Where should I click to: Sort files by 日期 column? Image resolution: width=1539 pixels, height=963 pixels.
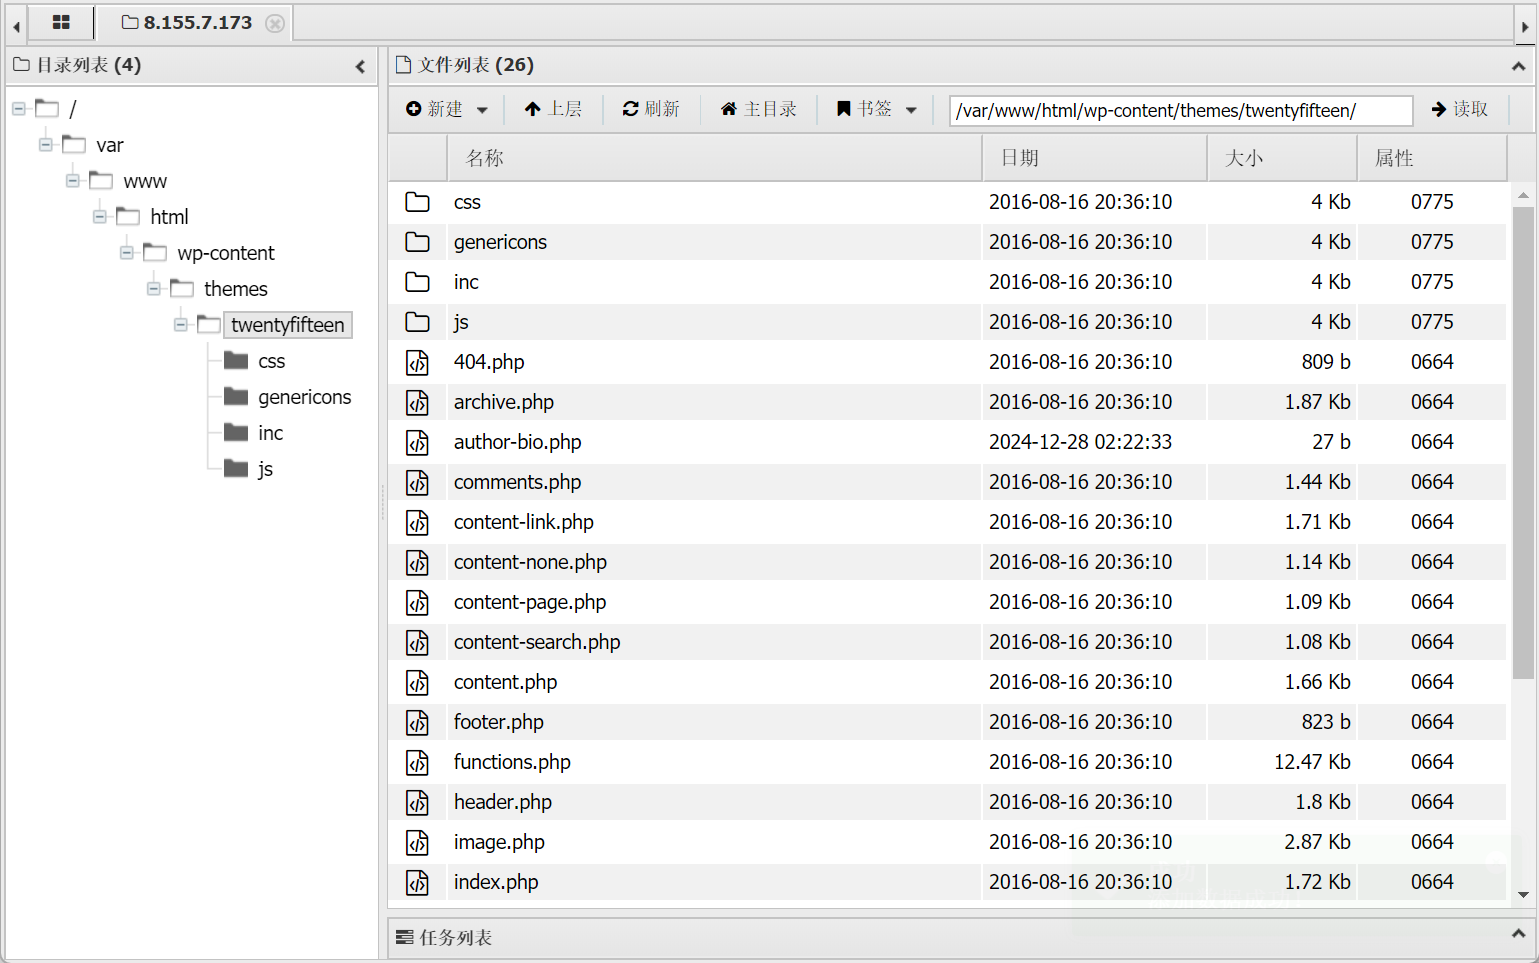(x=1095, y=158)
